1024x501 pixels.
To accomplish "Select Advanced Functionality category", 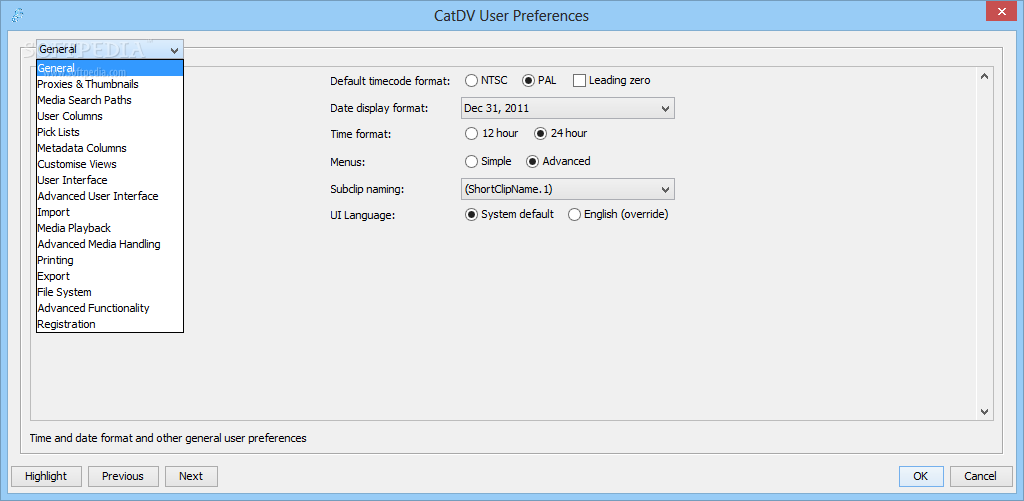I will 110,308.
